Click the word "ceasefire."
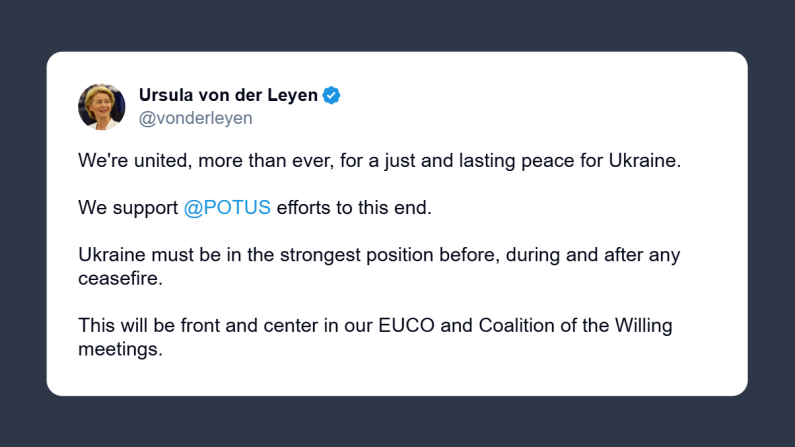The height and width of the screenshot is (447, 795). click(120, 277)
